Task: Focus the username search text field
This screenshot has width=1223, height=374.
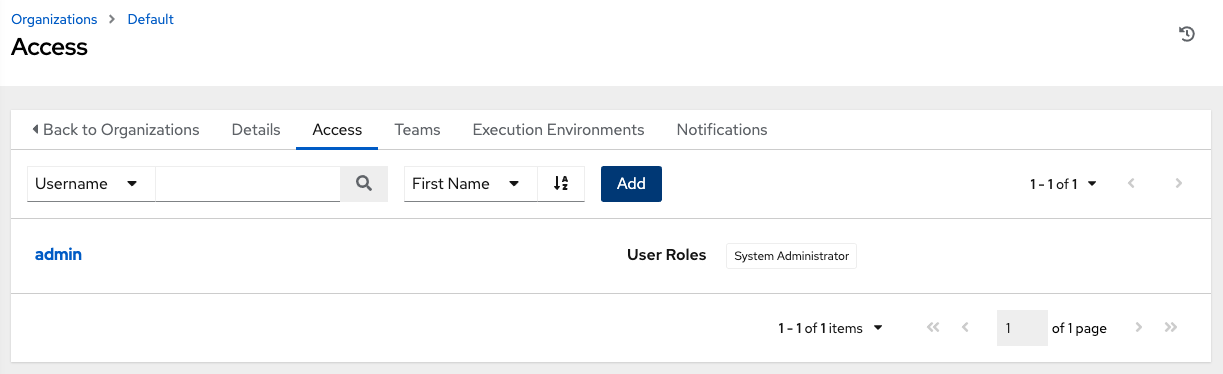Action: 248,184
